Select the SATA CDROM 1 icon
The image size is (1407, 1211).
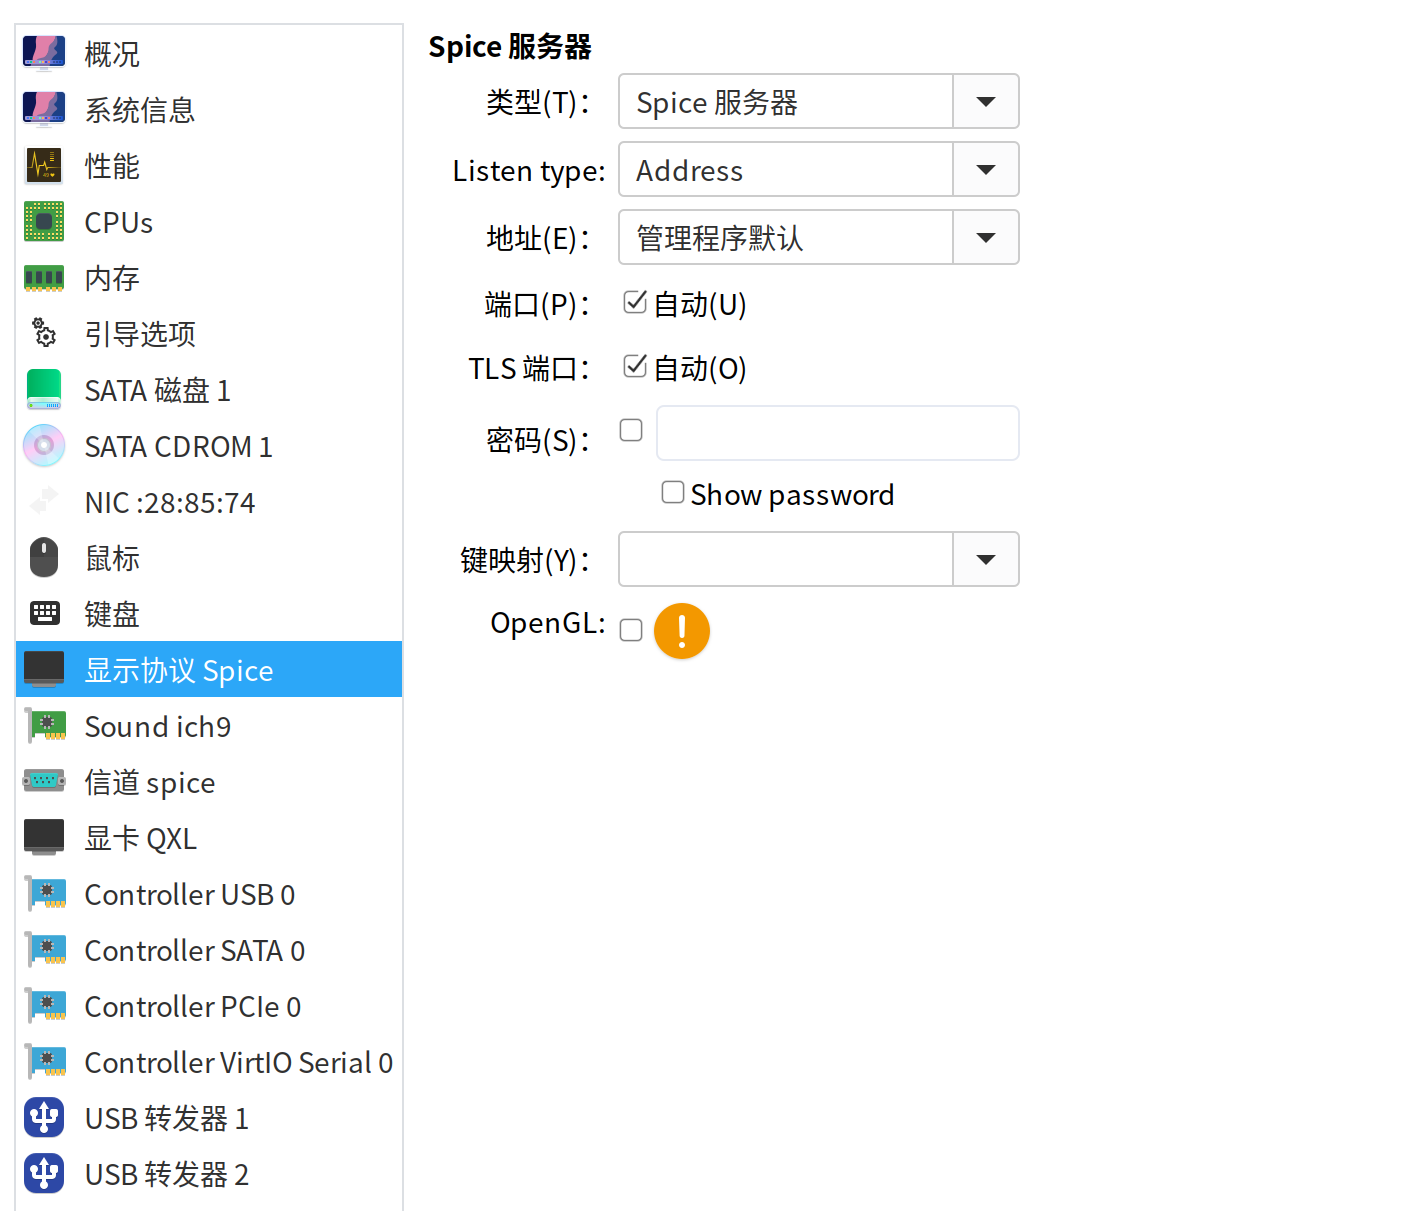44,446
